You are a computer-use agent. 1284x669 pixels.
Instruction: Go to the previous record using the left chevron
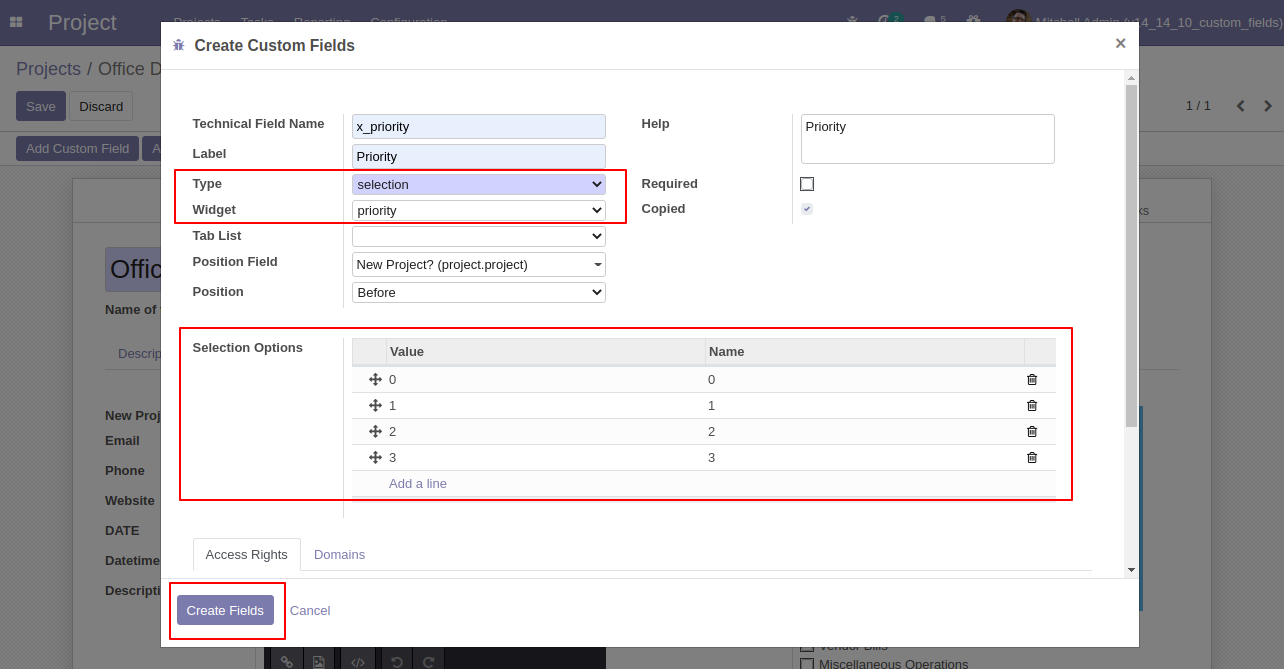click(x=1241, y=106)
